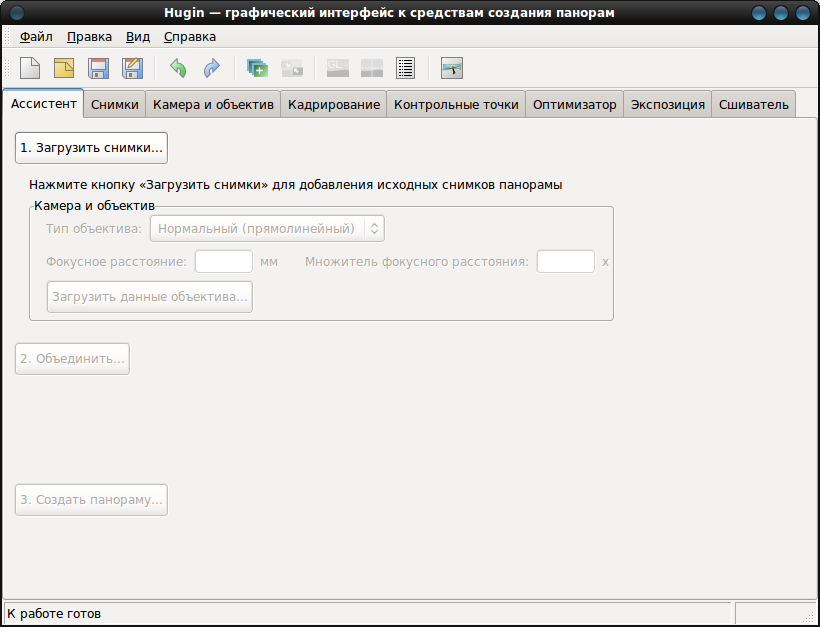Create a new project via the blank-page icon
Image resolution: width=820 pixels, height=627 pixels.
click(x=30, y=68)
